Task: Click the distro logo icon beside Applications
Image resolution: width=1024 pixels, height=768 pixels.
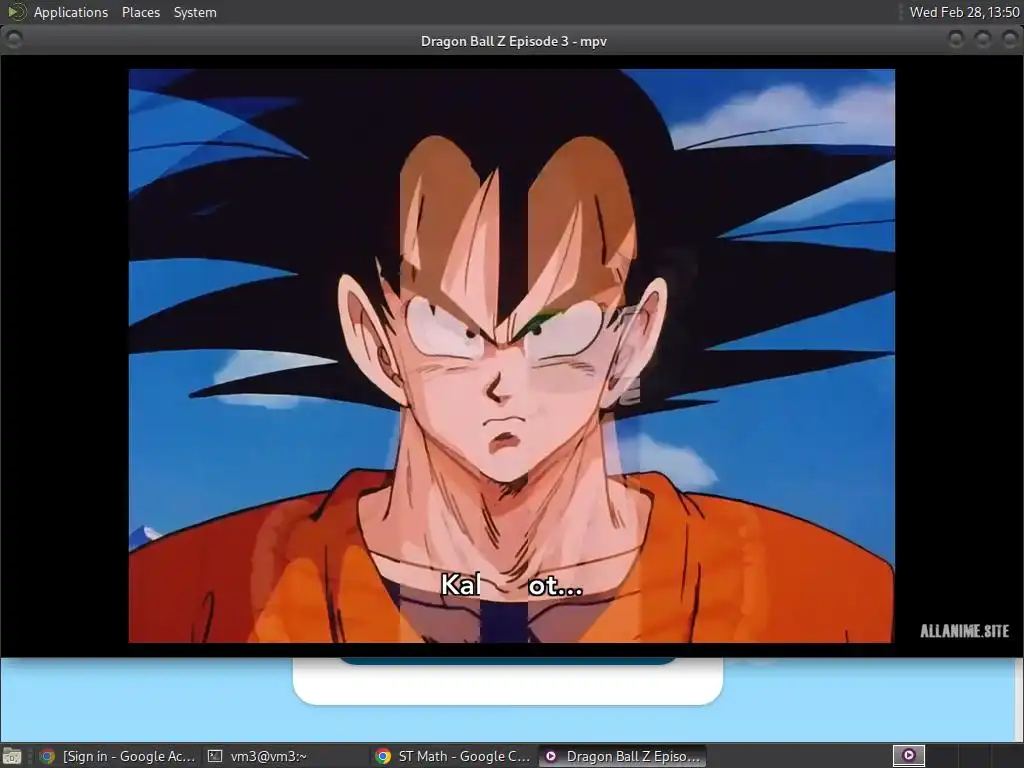Action: [16, 12]
